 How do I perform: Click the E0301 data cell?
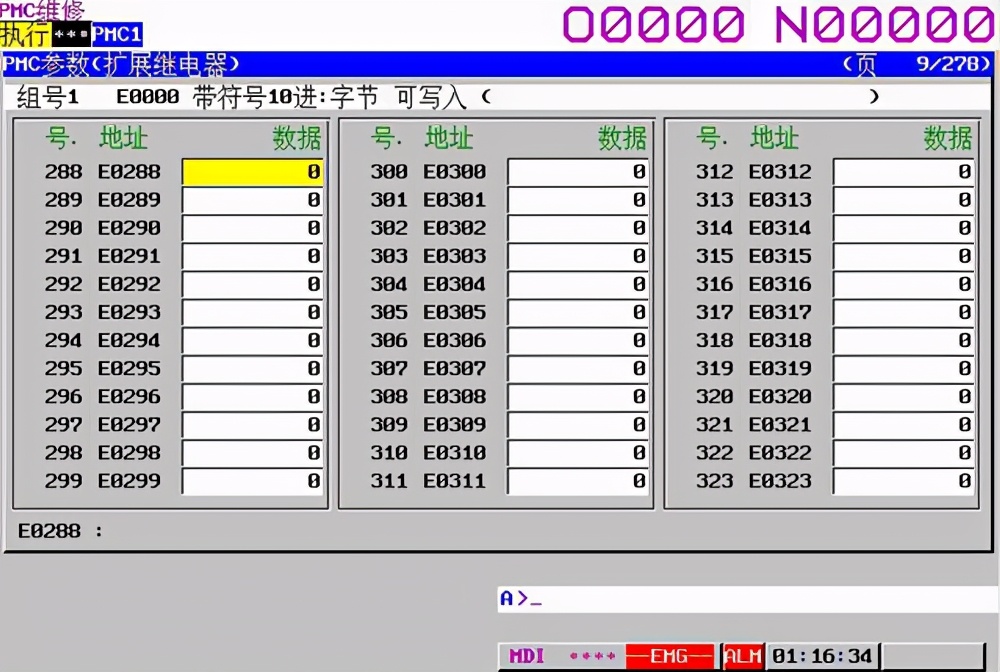[578, 200]
